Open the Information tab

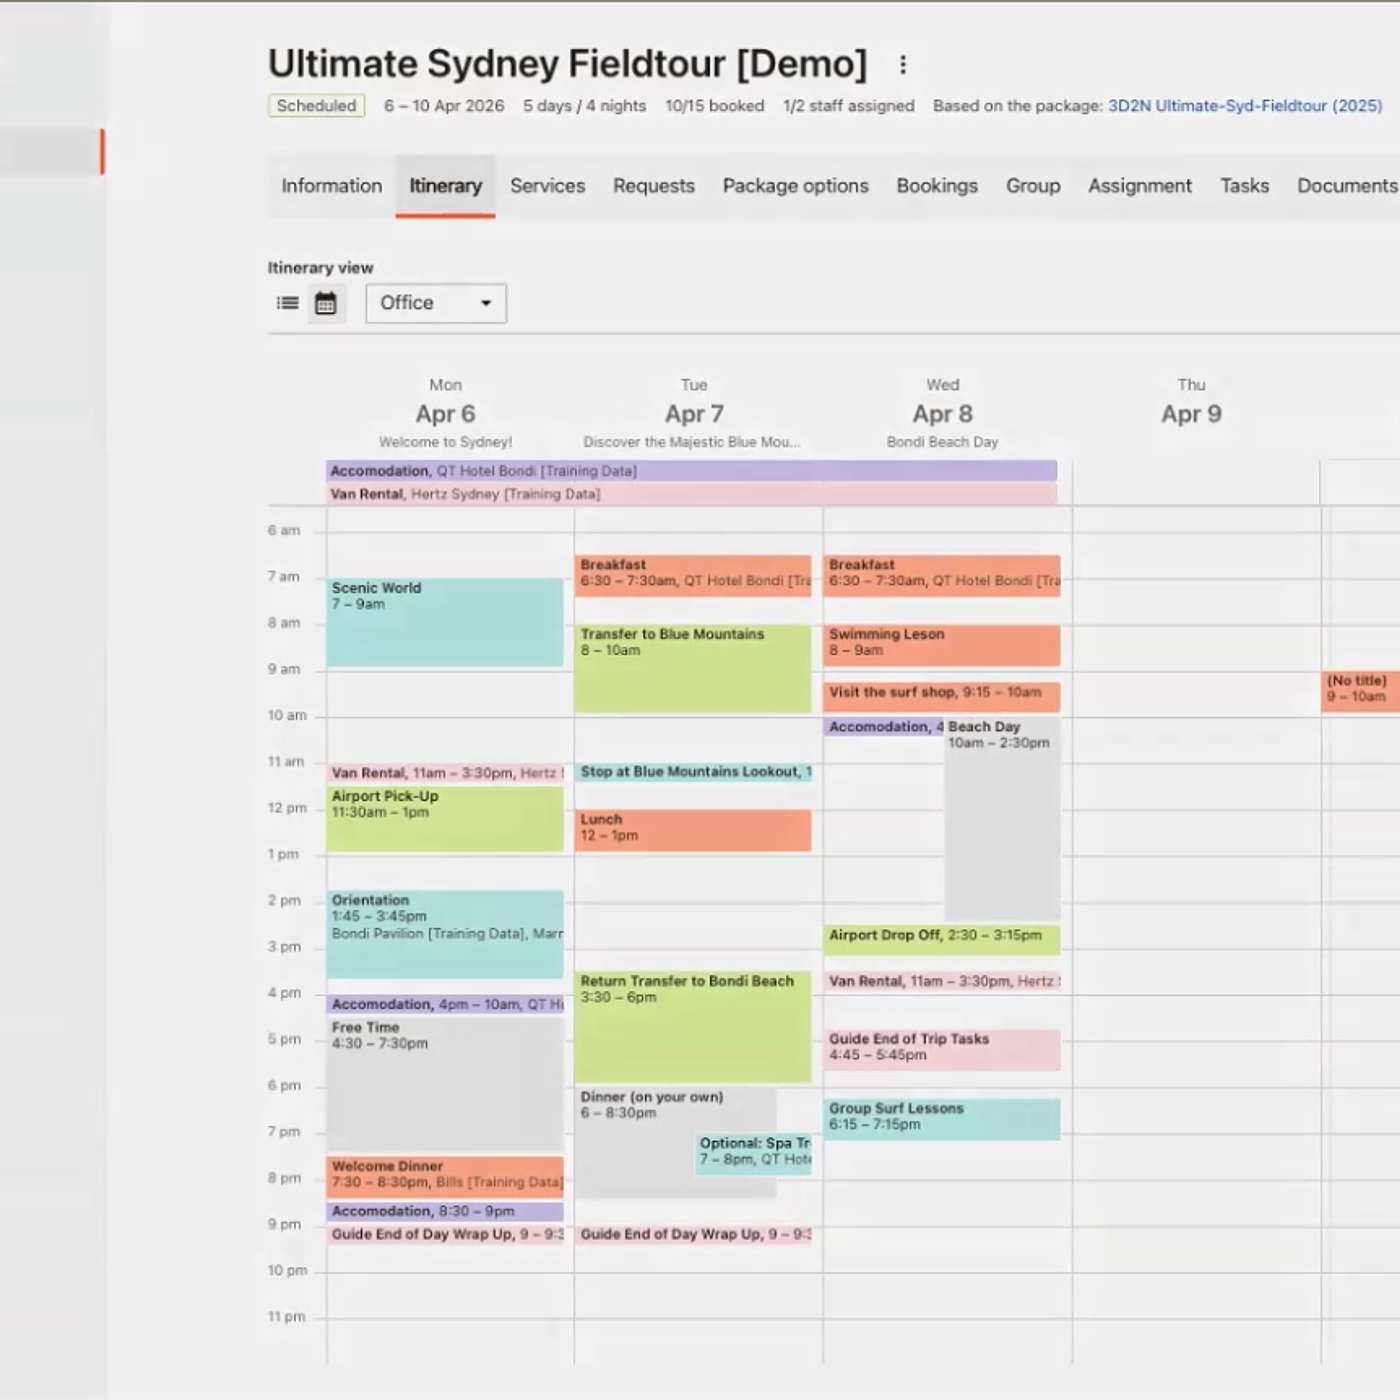point(331,186)
